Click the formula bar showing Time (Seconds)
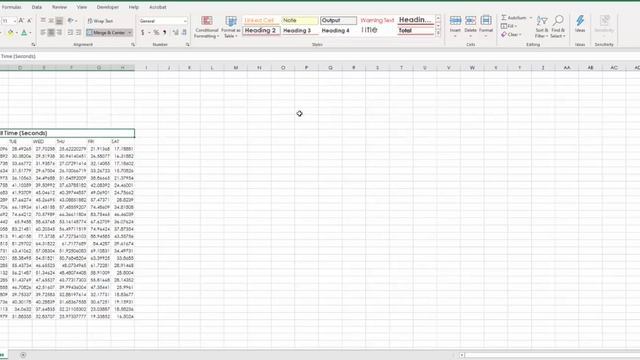 point(320,56)
